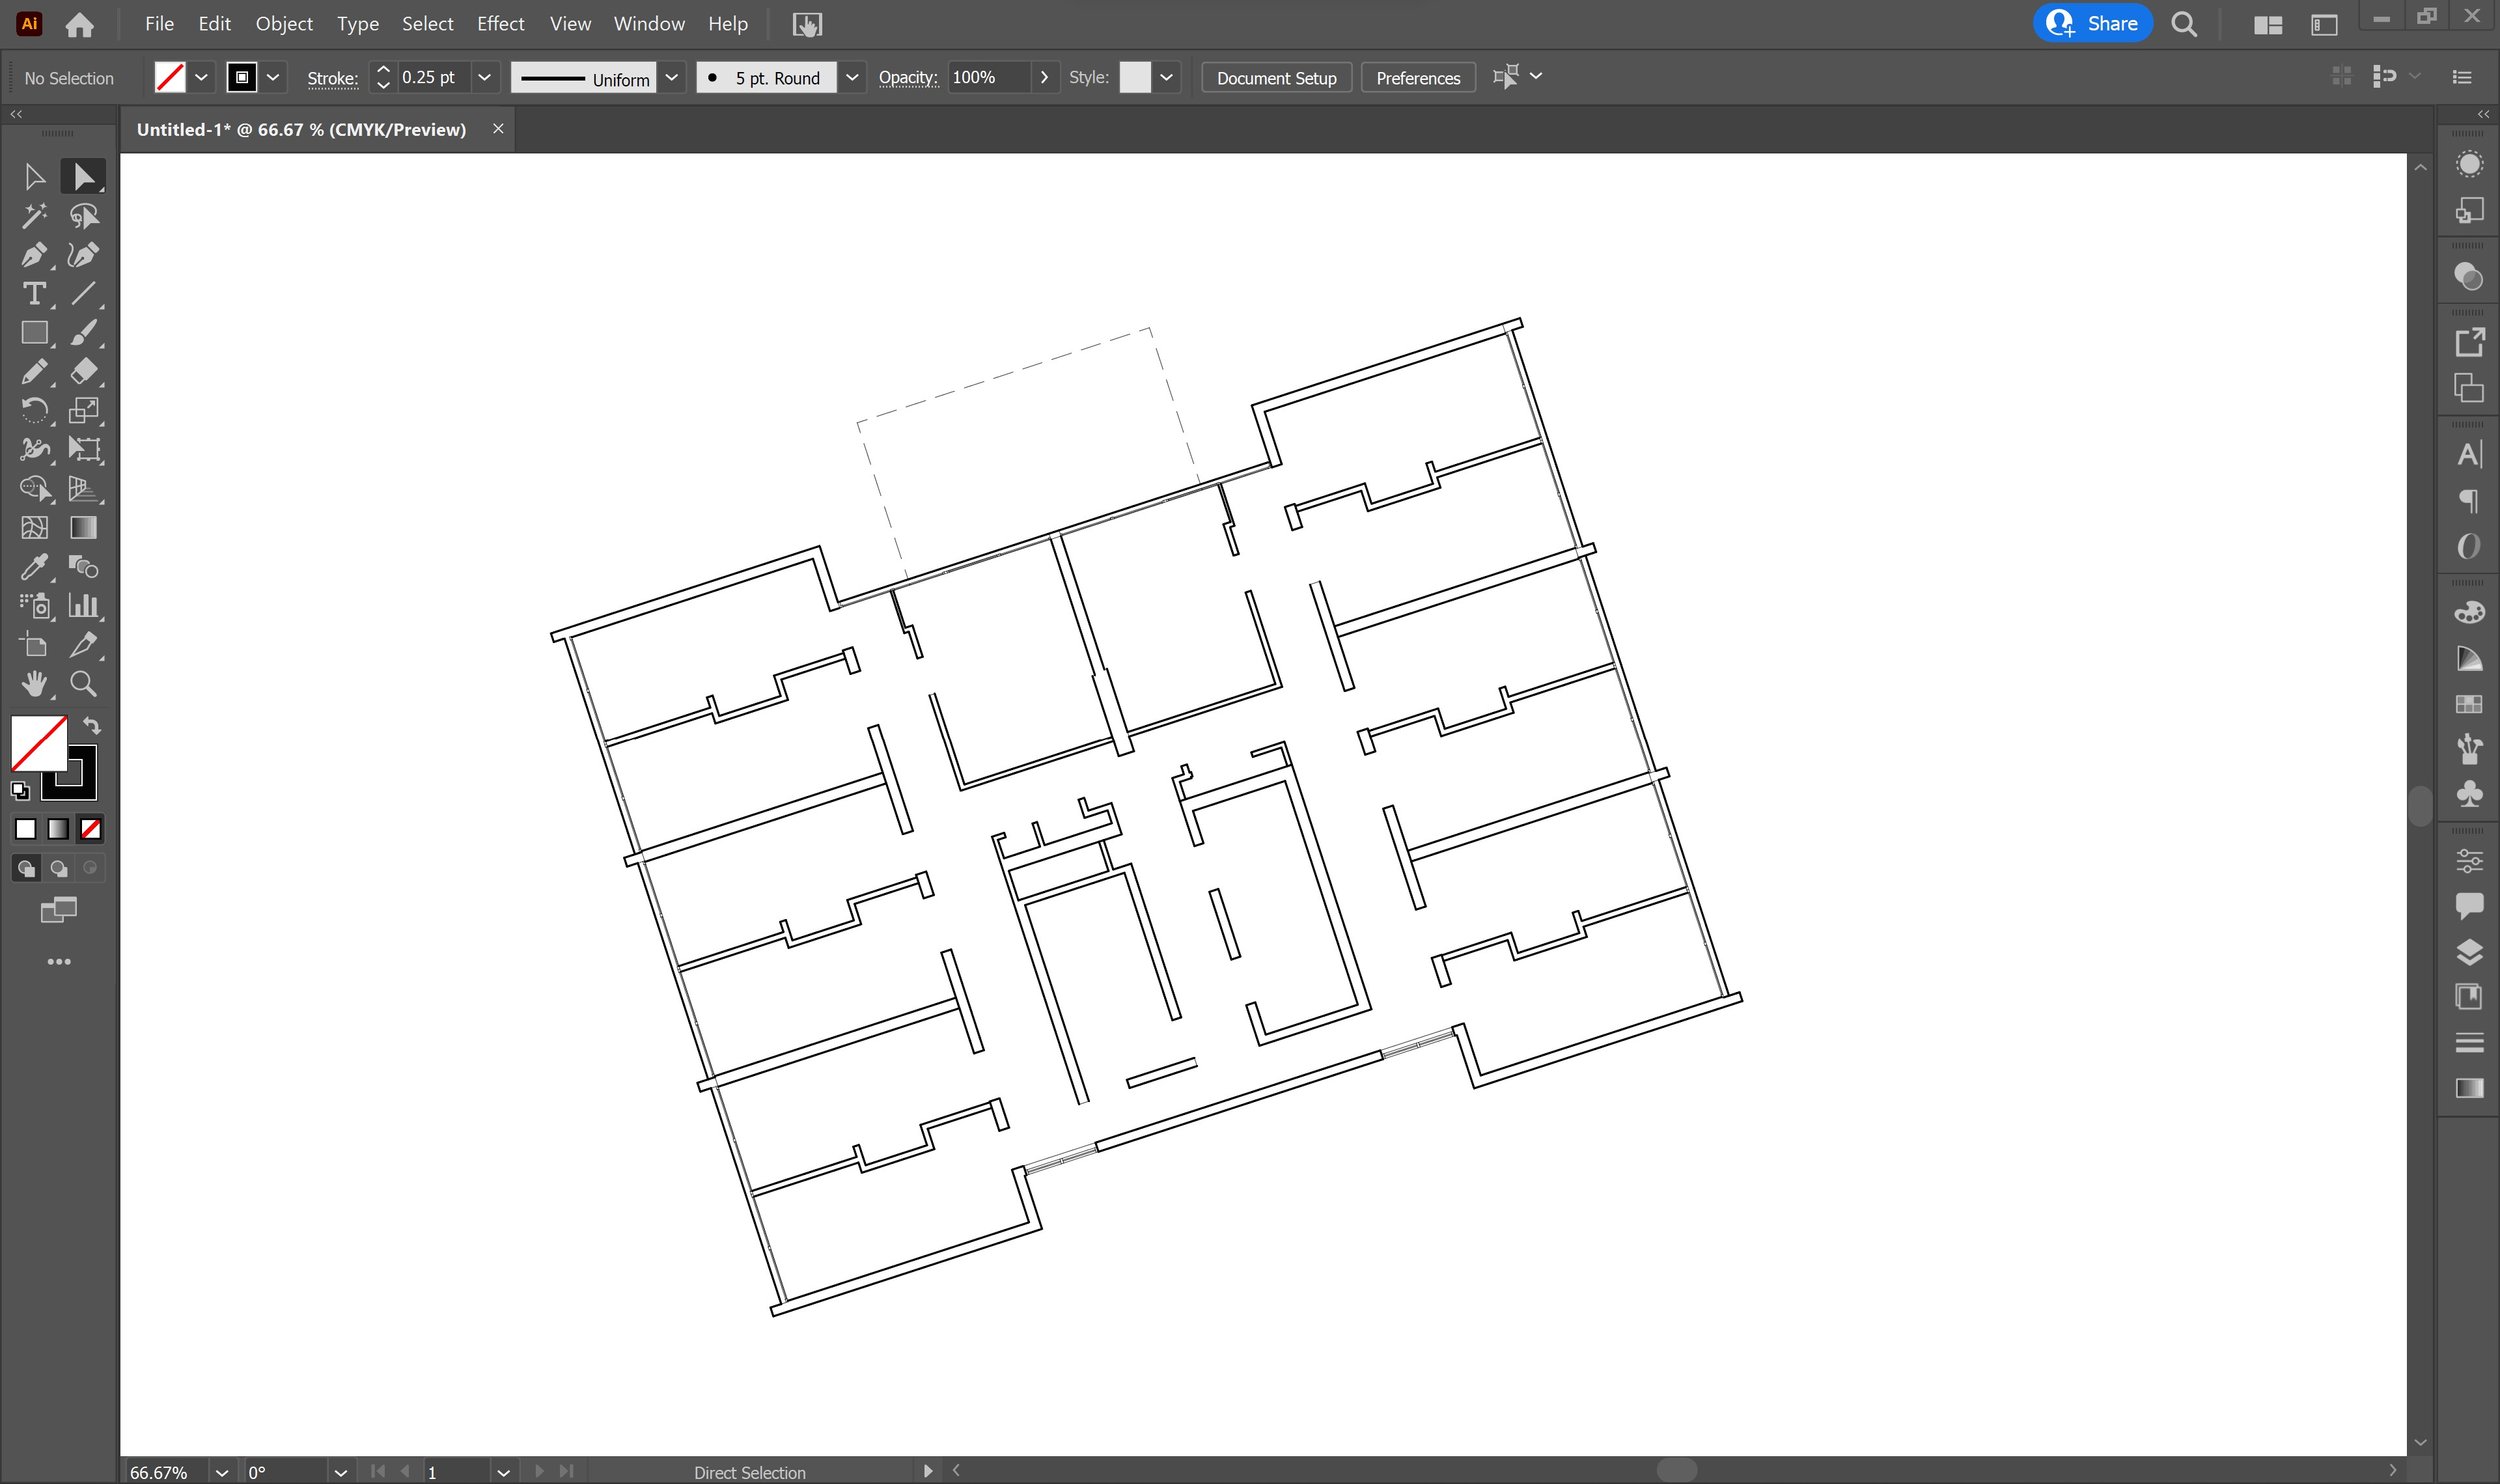Click the Document Setup button
The image size is (2500, 1484).
coord(1277,78)
